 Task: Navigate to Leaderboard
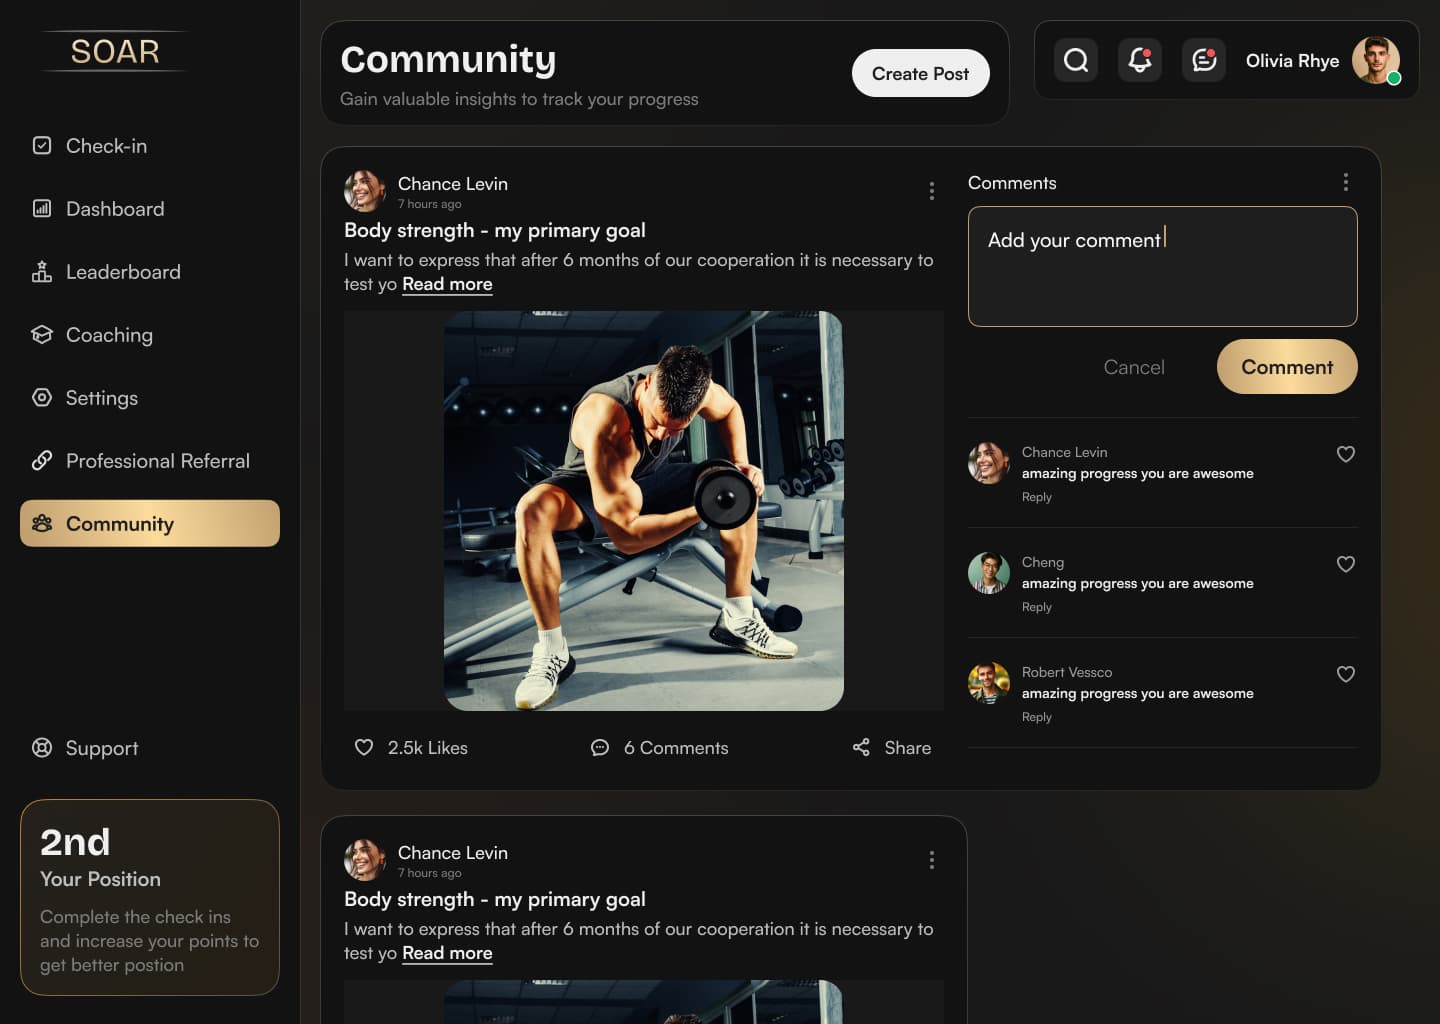pyautogui.click(x=150, y=272)
